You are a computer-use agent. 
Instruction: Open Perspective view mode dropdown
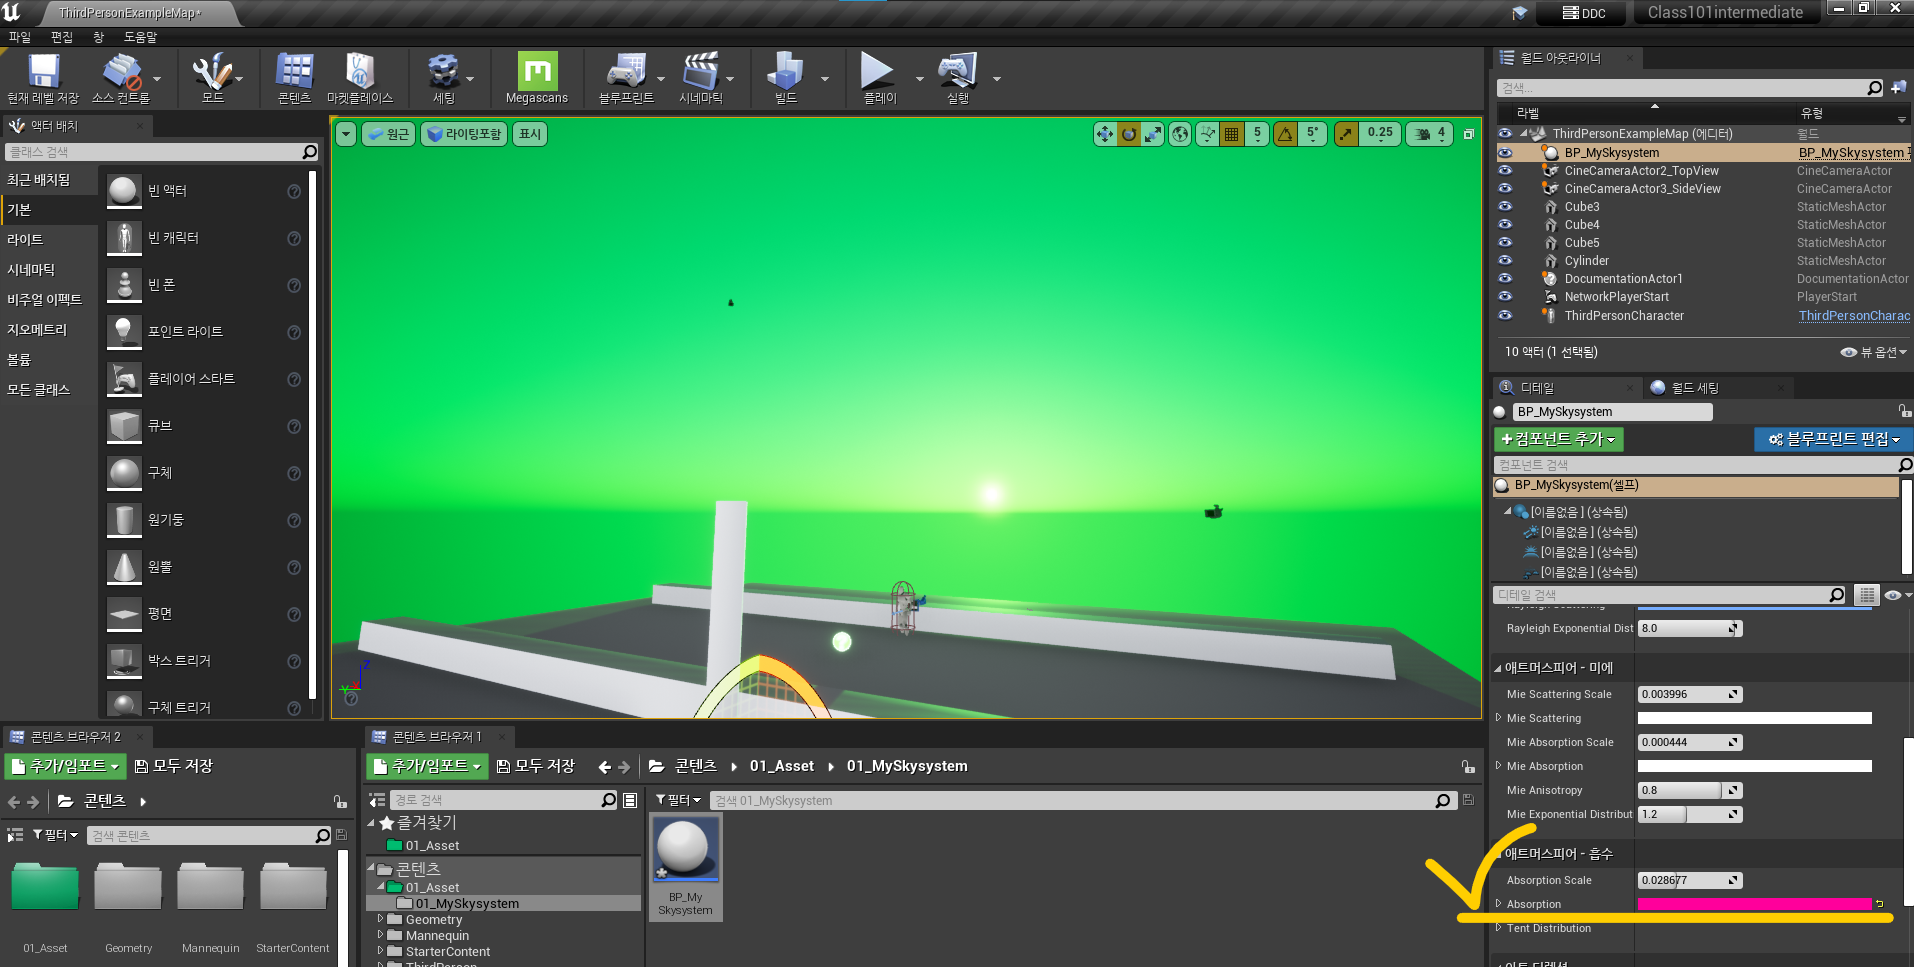click(x=388, y=134)
